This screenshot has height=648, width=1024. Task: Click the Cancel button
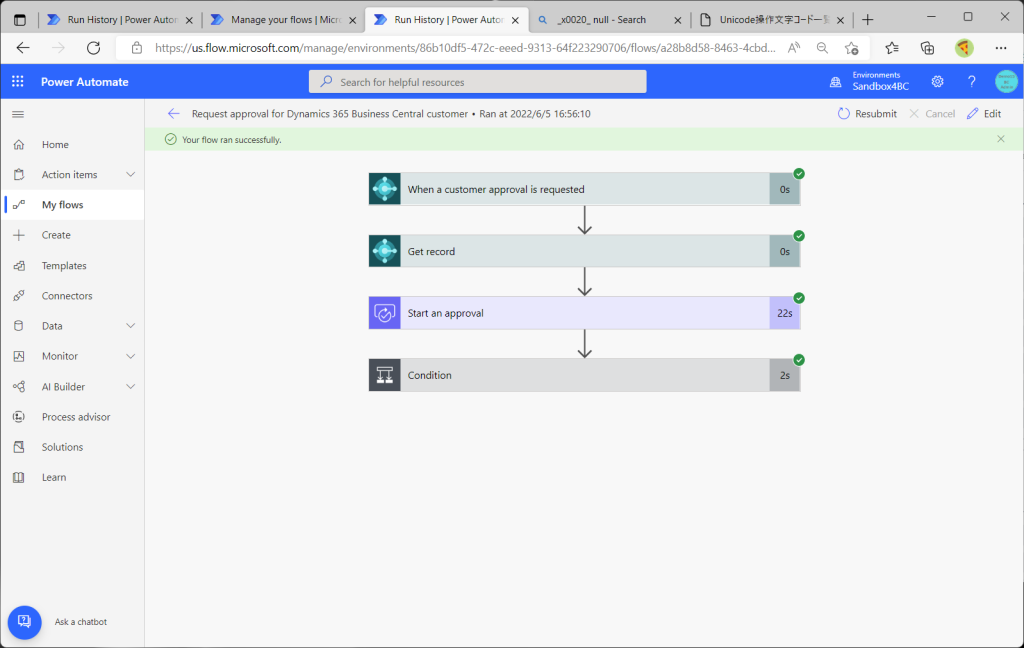[x=932, y=114]
